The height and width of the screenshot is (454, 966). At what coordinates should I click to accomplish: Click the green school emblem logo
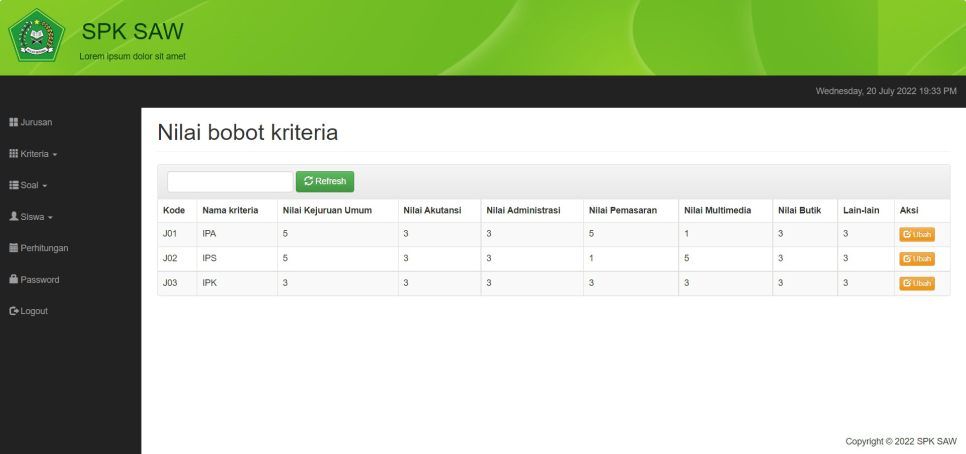(36, 36)
